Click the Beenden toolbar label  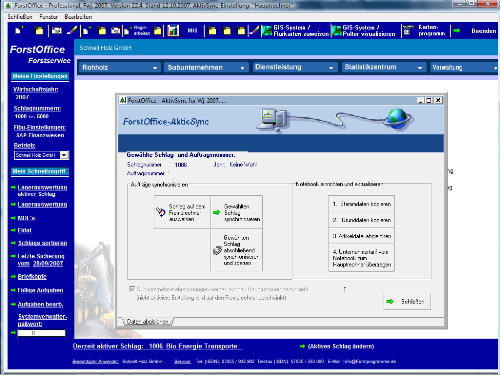click(484, 31)
